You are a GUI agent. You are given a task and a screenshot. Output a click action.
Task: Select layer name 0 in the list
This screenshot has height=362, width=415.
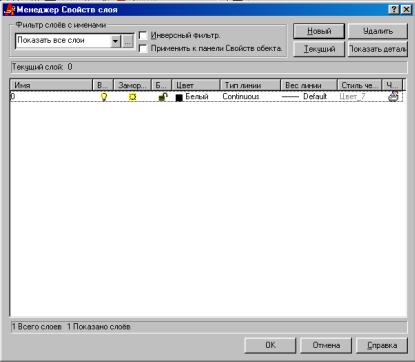[x=13, y=97]
